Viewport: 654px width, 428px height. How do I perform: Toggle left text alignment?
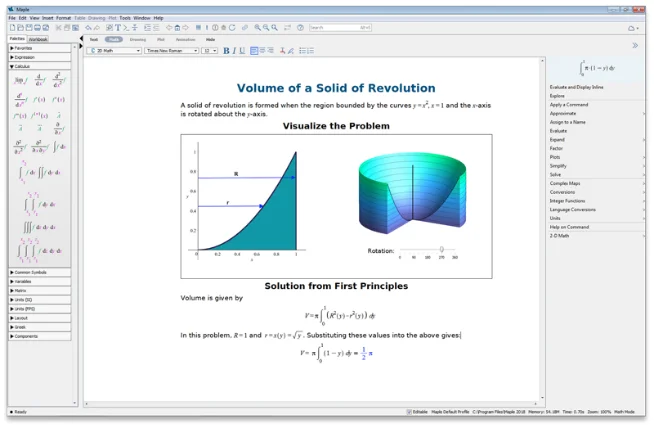tap(254, 50)
